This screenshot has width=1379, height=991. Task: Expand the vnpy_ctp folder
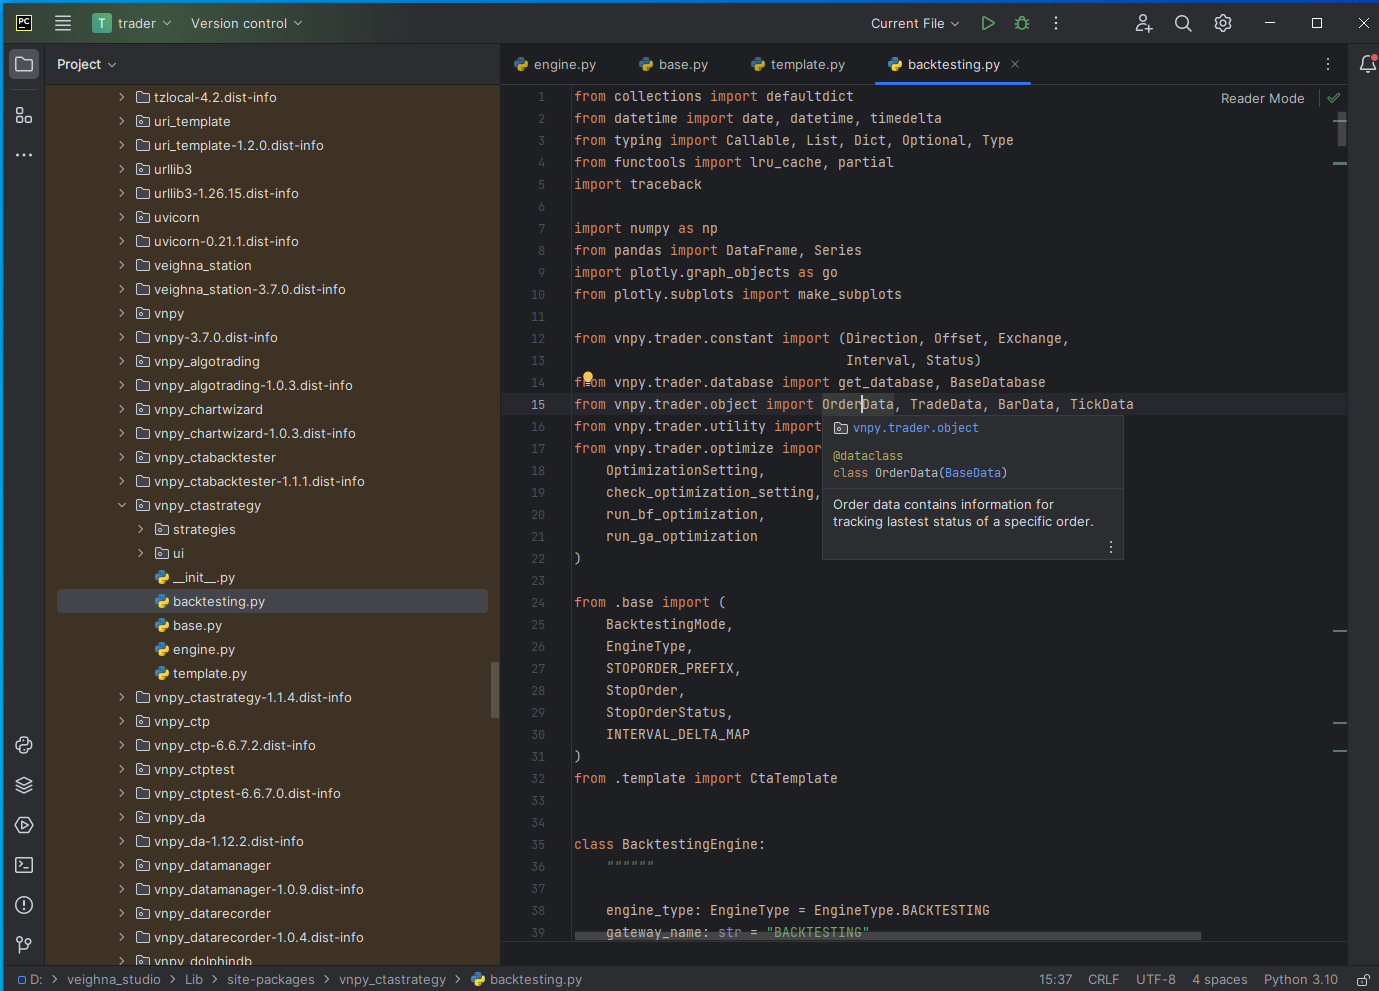point(122,721)
